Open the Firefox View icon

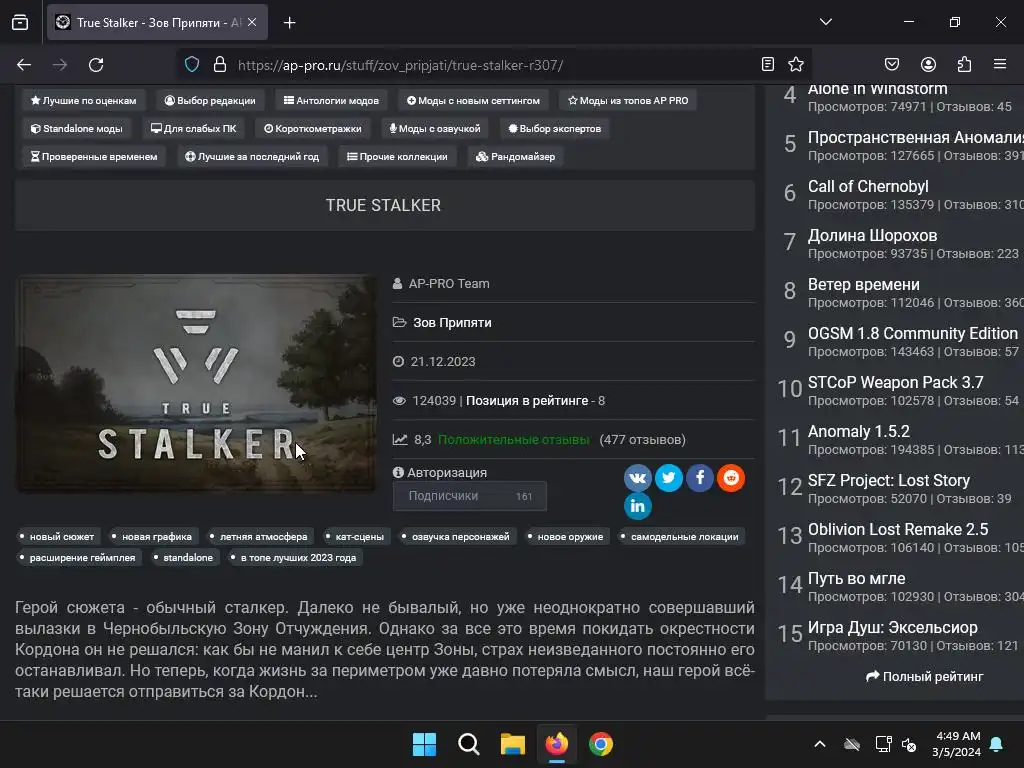20,22
